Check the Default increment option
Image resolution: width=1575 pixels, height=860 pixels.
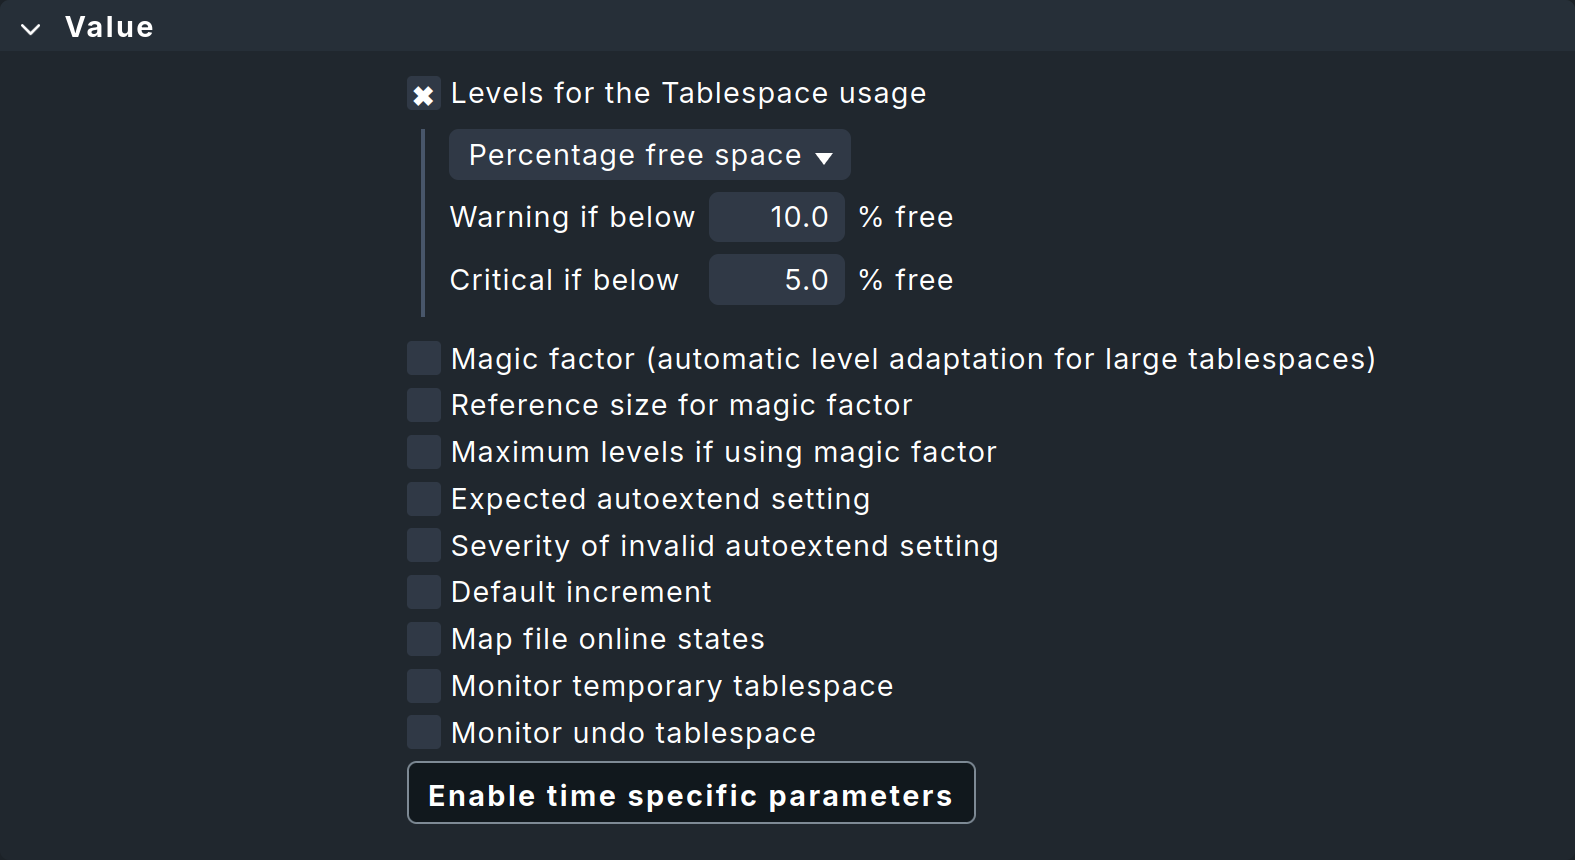coord(423,591)
